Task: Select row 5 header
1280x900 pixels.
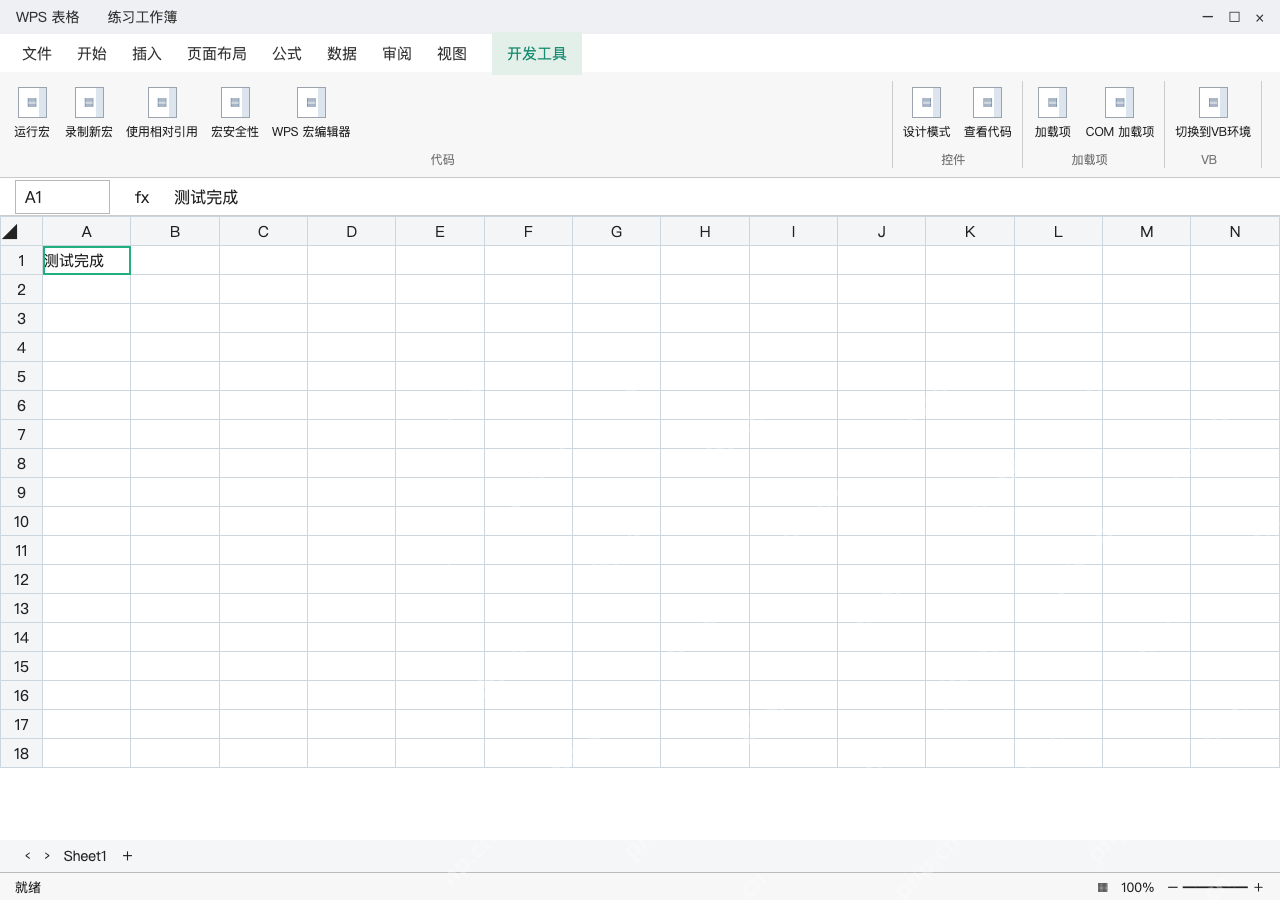Action: coord(21,376)
